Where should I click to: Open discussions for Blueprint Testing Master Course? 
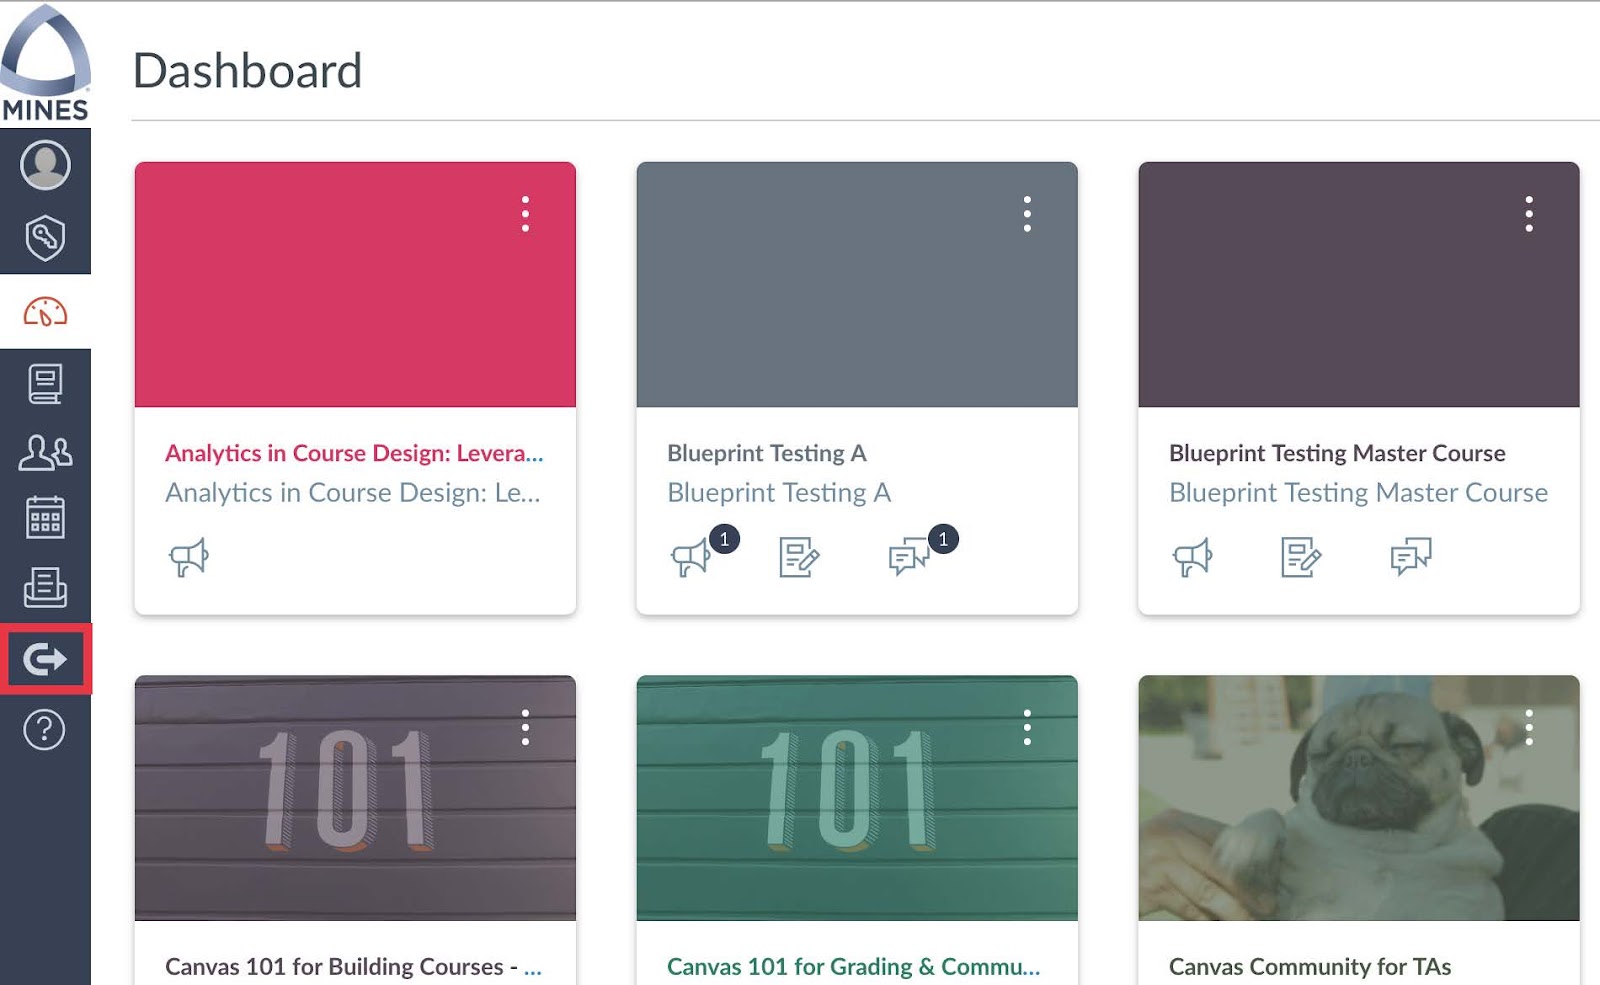[x=1411, y=557]
